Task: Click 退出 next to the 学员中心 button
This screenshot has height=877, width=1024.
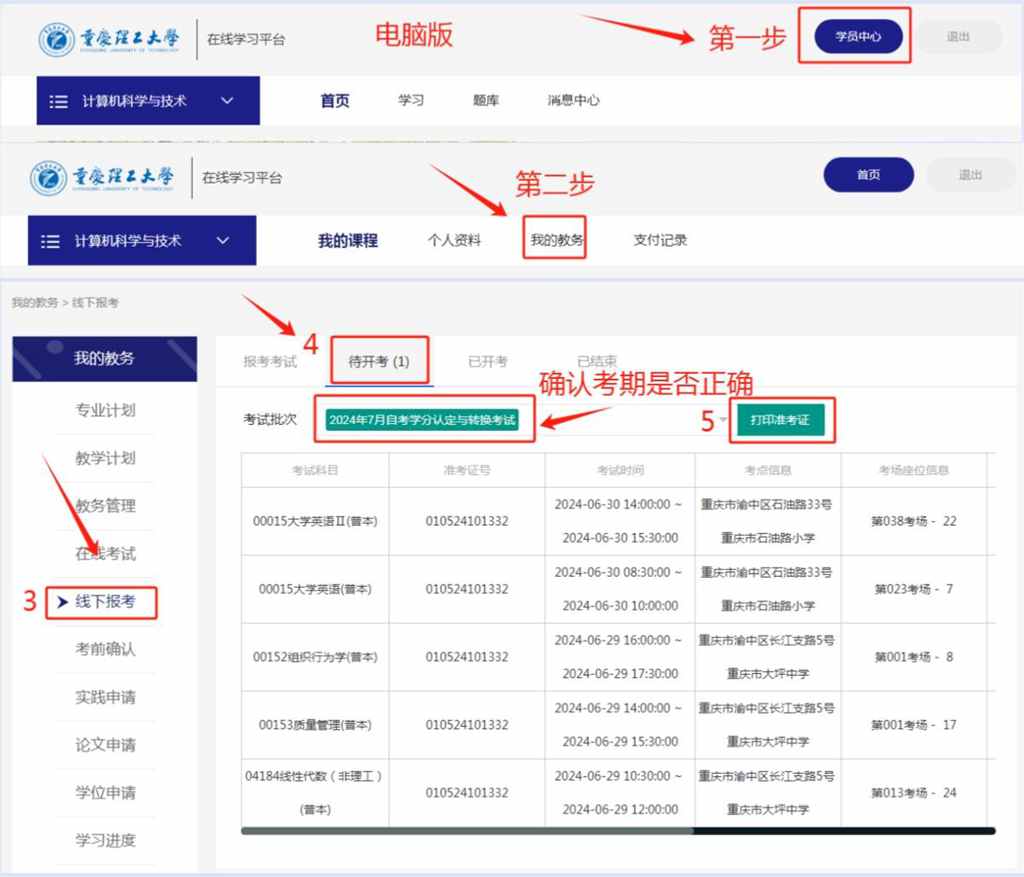Action: [x=959, y=37]
